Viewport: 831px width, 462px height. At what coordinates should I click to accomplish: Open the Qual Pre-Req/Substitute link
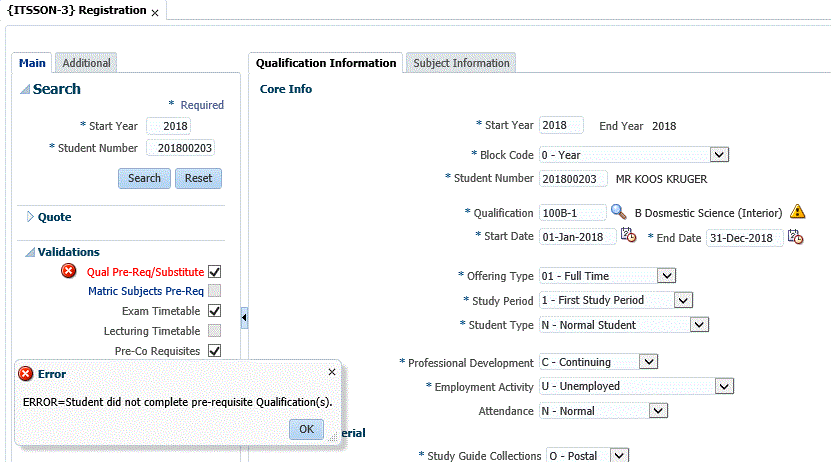click(145, 272)
